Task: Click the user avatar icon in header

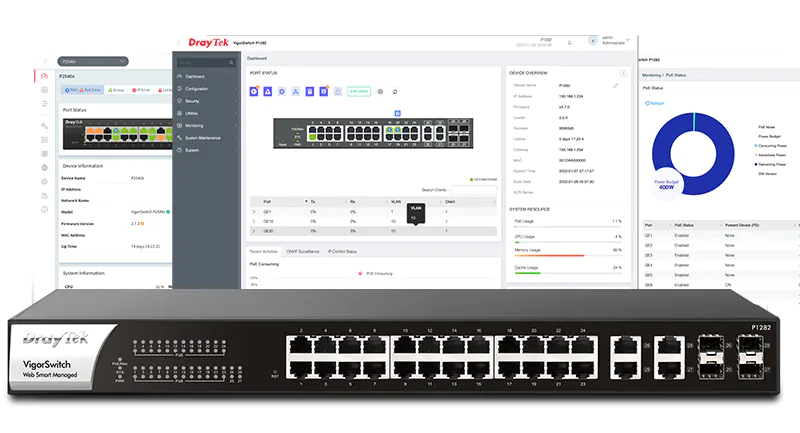Action: [592, 40]
